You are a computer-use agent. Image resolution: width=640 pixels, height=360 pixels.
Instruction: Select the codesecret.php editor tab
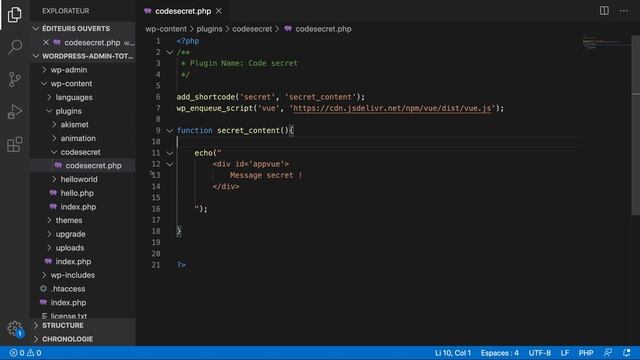point(183,11)
